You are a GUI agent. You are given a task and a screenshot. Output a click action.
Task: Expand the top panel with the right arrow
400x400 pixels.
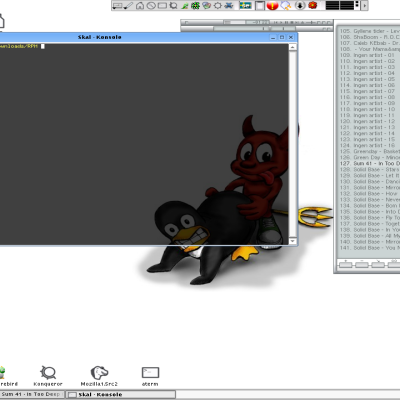(x=364, y=6)
